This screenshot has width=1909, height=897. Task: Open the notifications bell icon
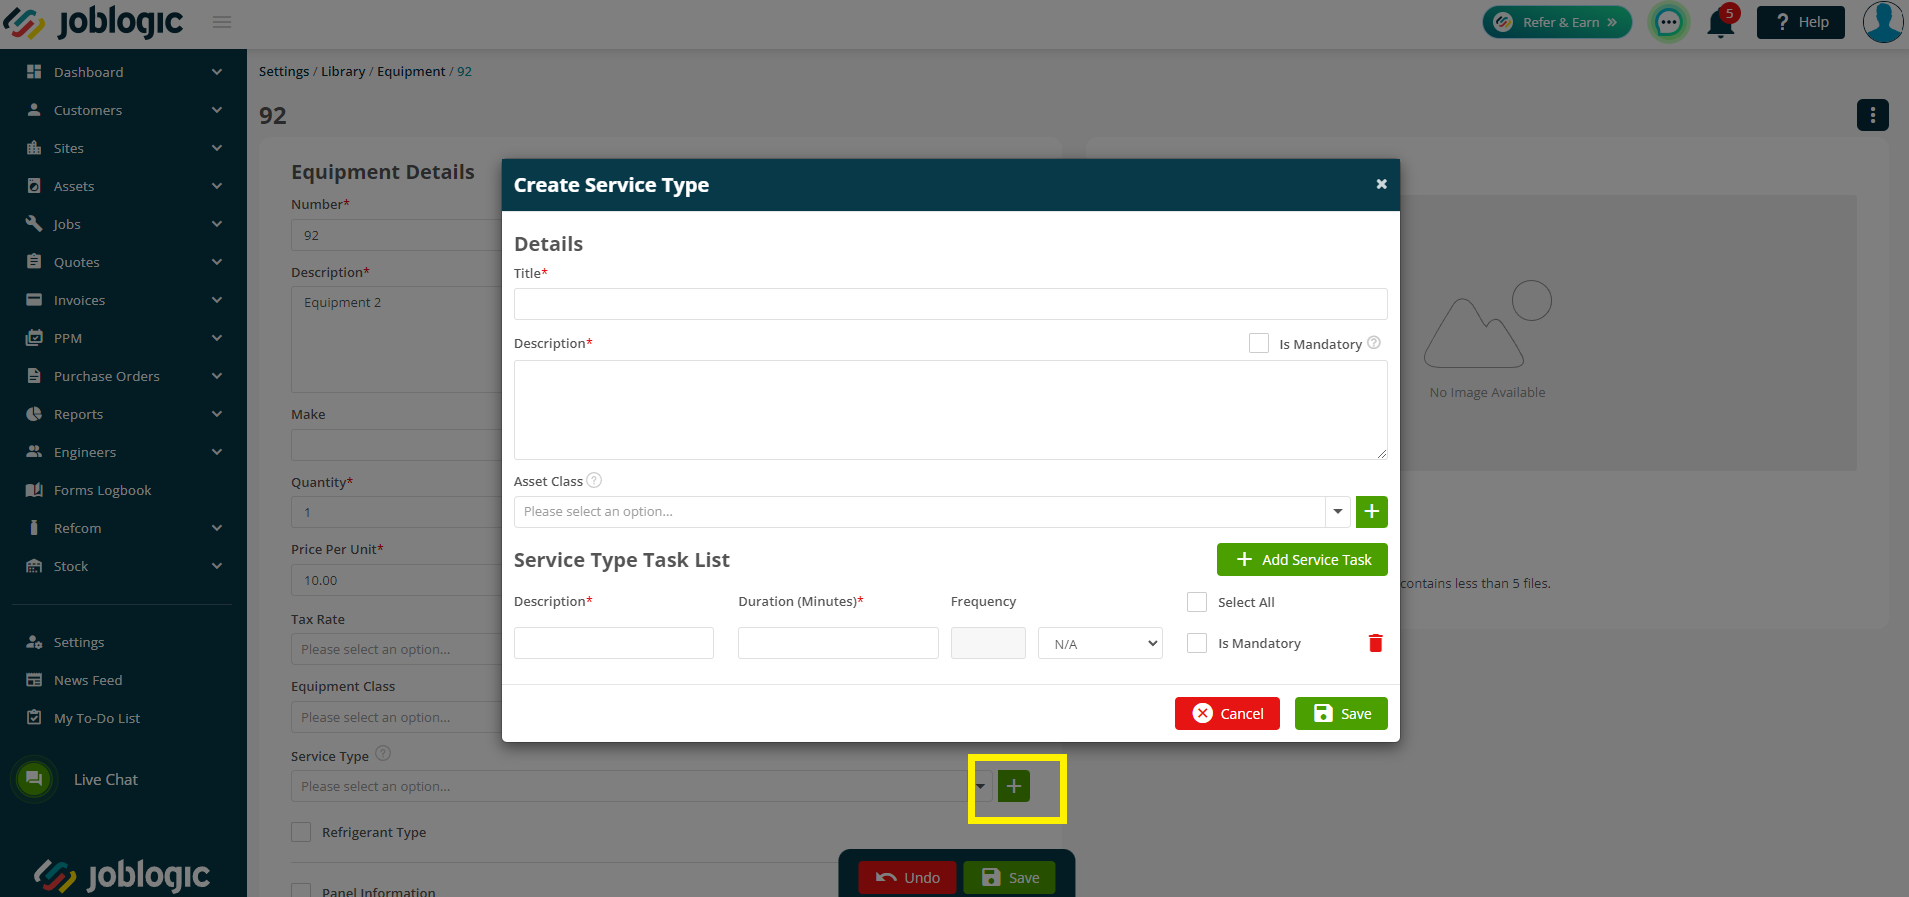click(x=1721, y=22)
